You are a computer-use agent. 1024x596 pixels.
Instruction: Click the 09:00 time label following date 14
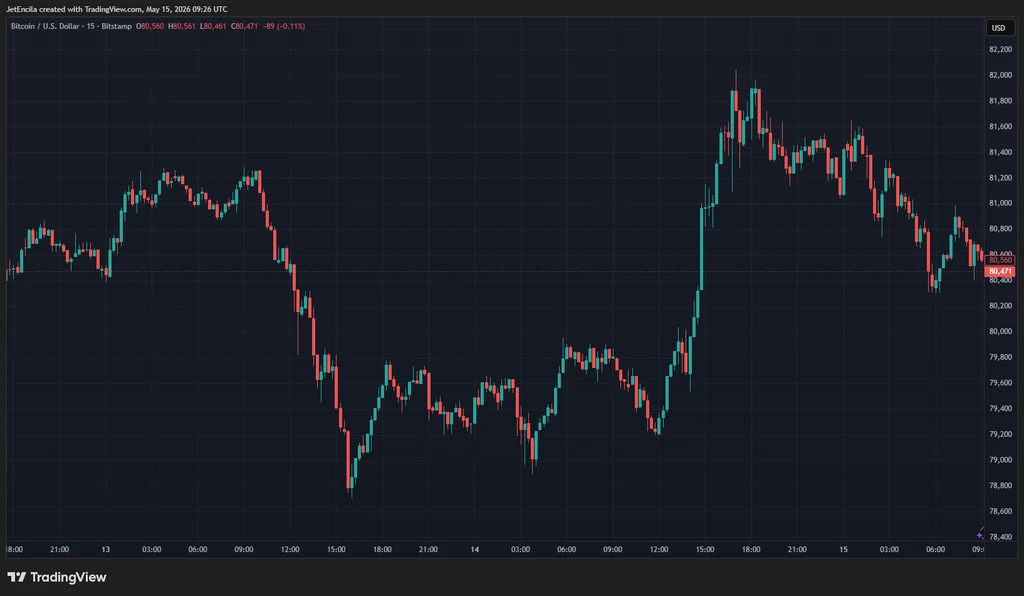[613, 550]
